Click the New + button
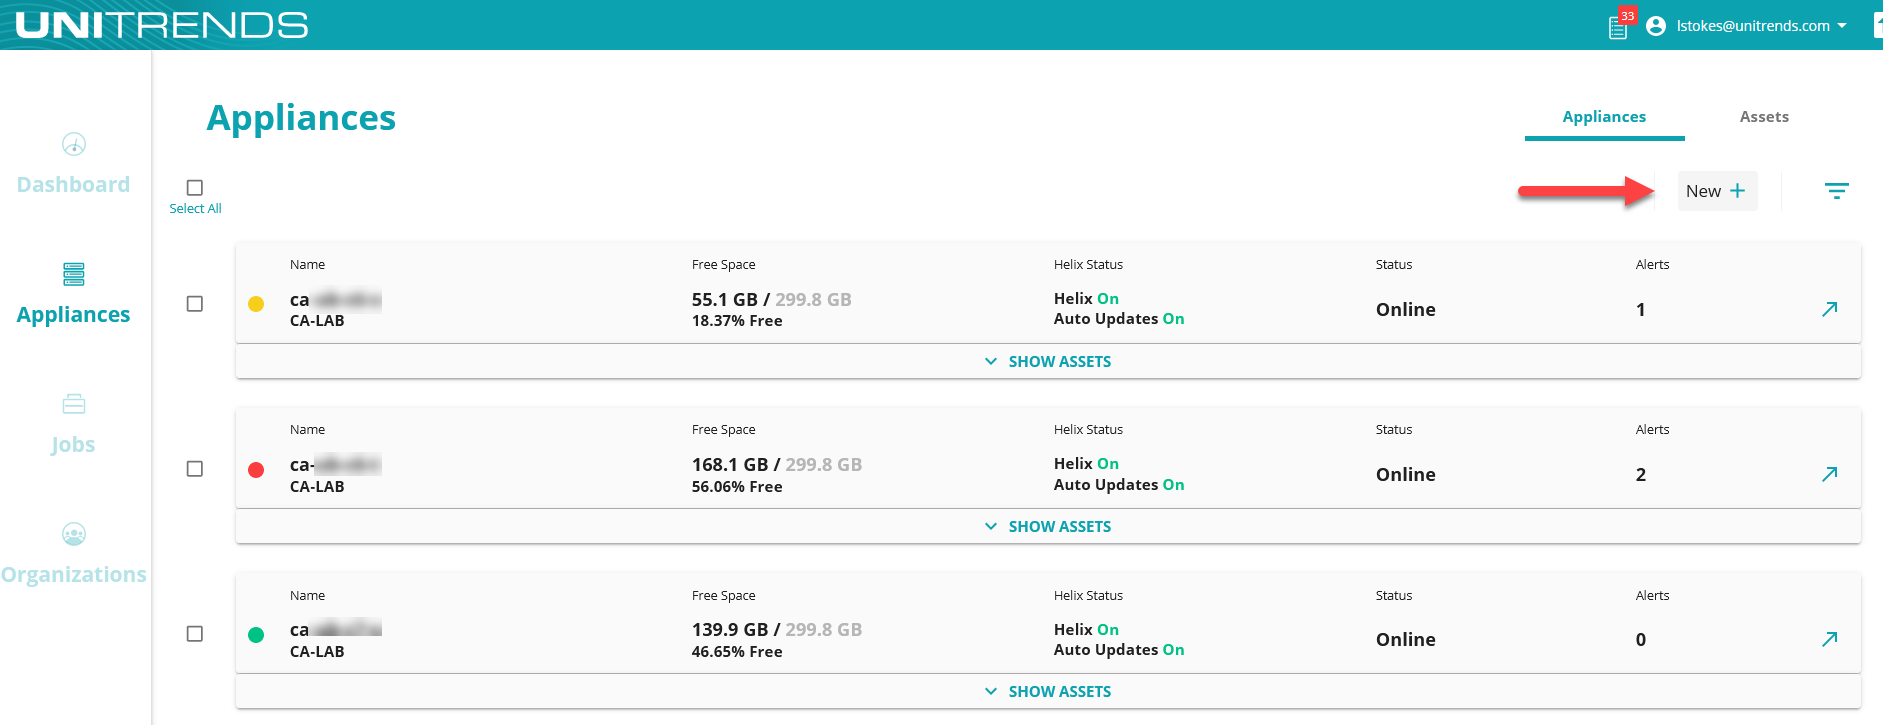1883x725 pixels. (1717, 191)
